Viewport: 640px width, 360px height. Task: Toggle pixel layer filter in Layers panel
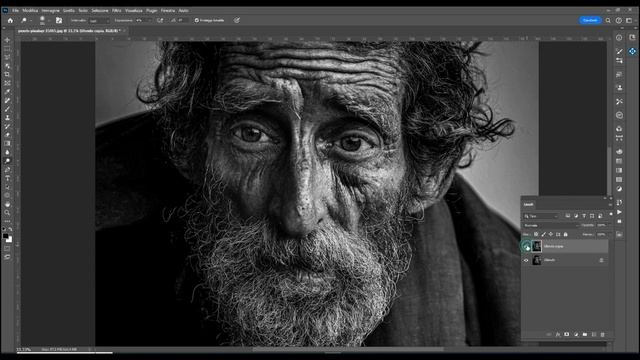click(568, 216)
